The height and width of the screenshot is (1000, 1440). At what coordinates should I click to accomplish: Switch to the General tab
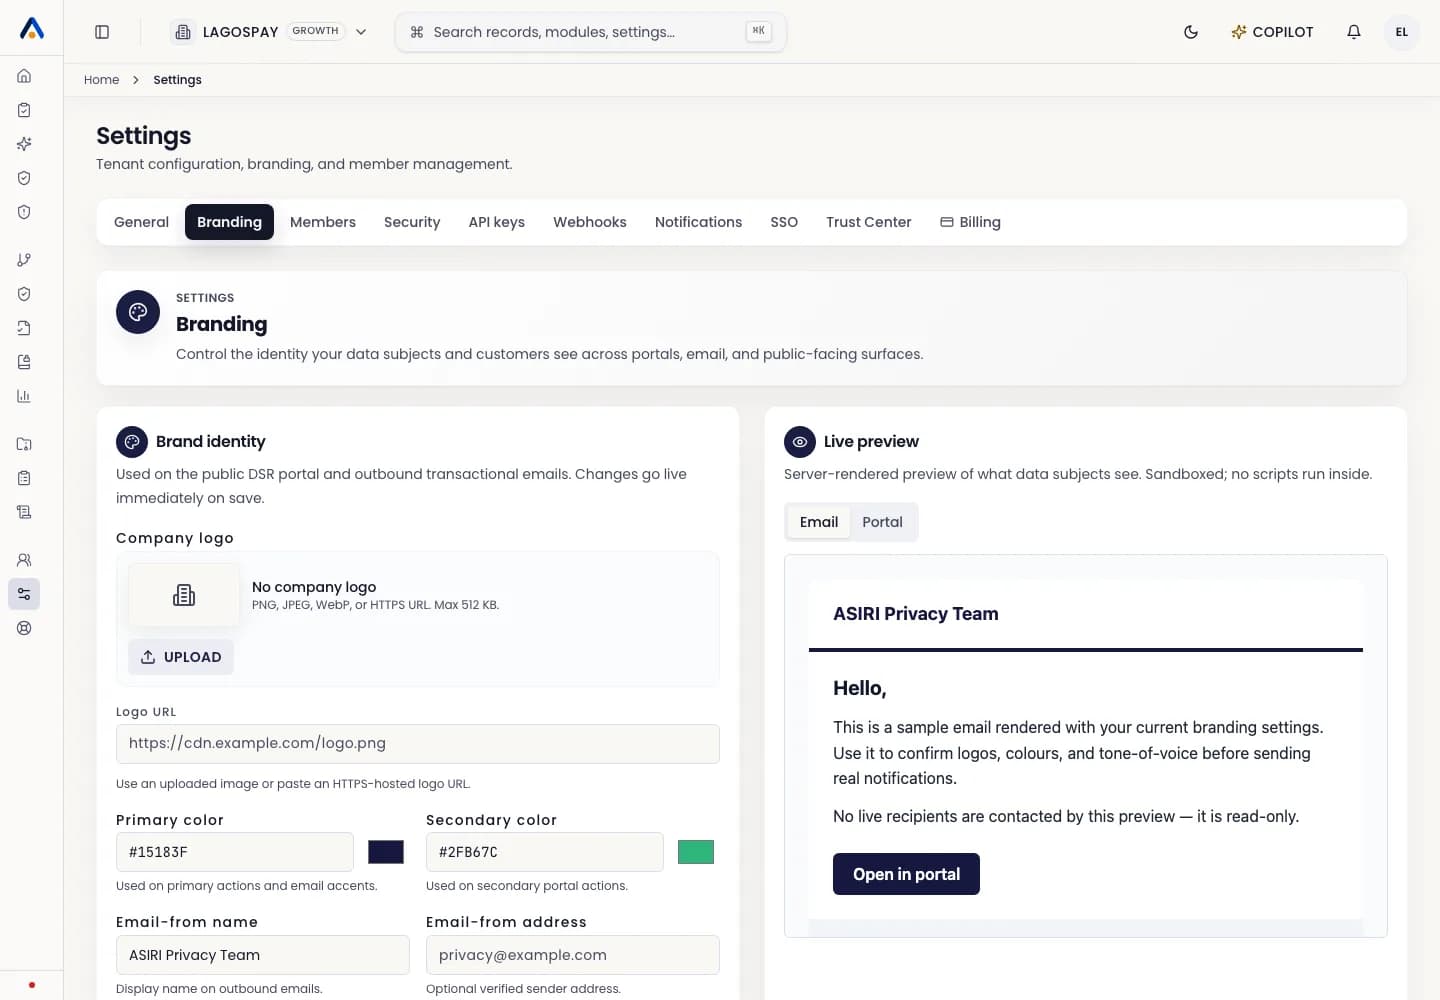[x=141, y=222]
